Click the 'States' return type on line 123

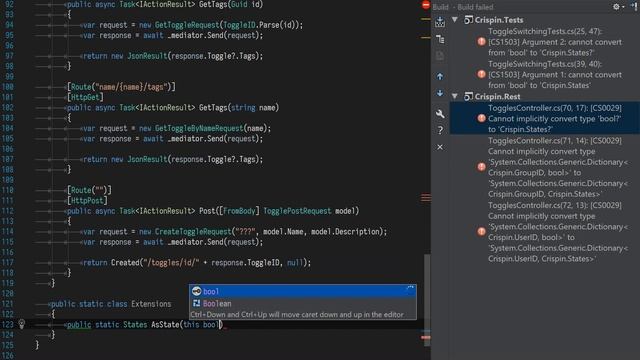[x=135, y=324]
